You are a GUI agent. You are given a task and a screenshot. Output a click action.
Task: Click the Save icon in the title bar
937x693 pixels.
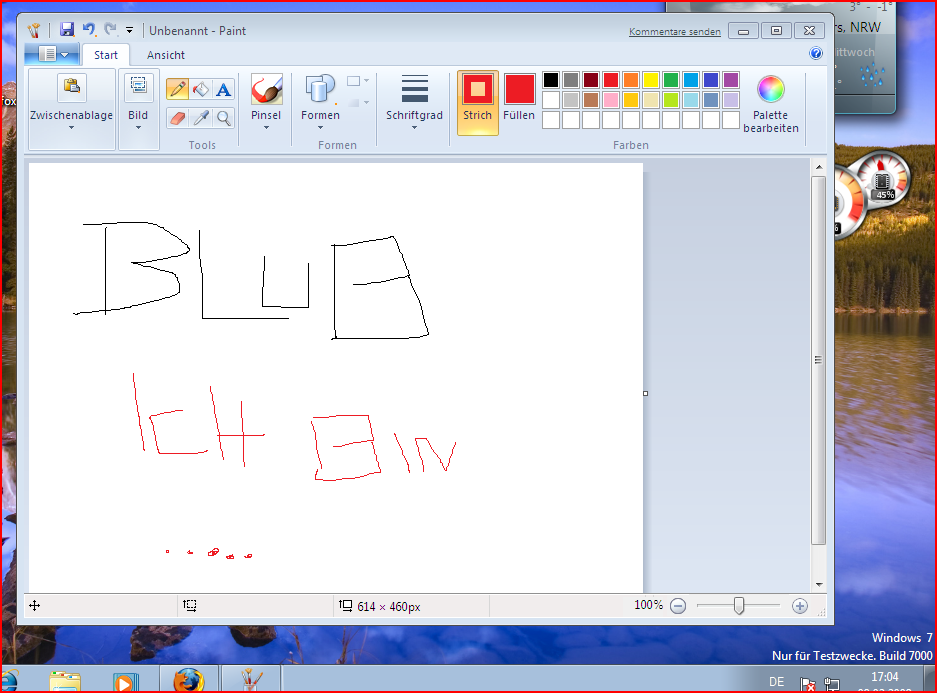click(67, 29)
